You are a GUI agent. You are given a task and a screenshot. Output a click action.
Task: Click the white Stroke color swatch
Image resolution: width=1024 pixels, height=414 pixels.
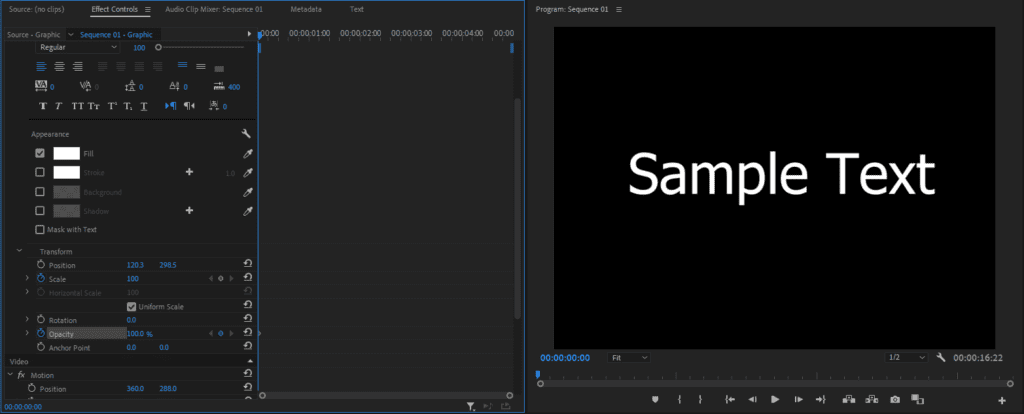[x=66, y=172]
